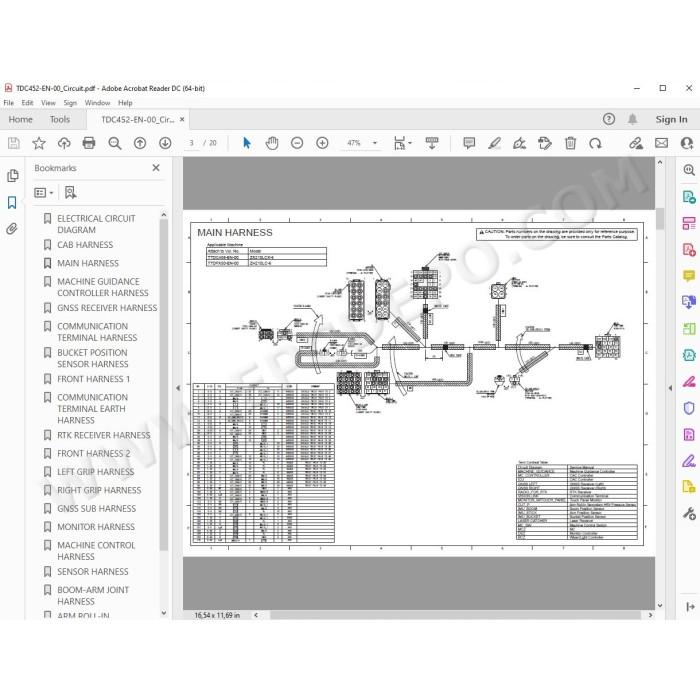Close the TDC452-EN-00_Cir document tab
Screen dimensions: 700x700
[x=182, y=119]
